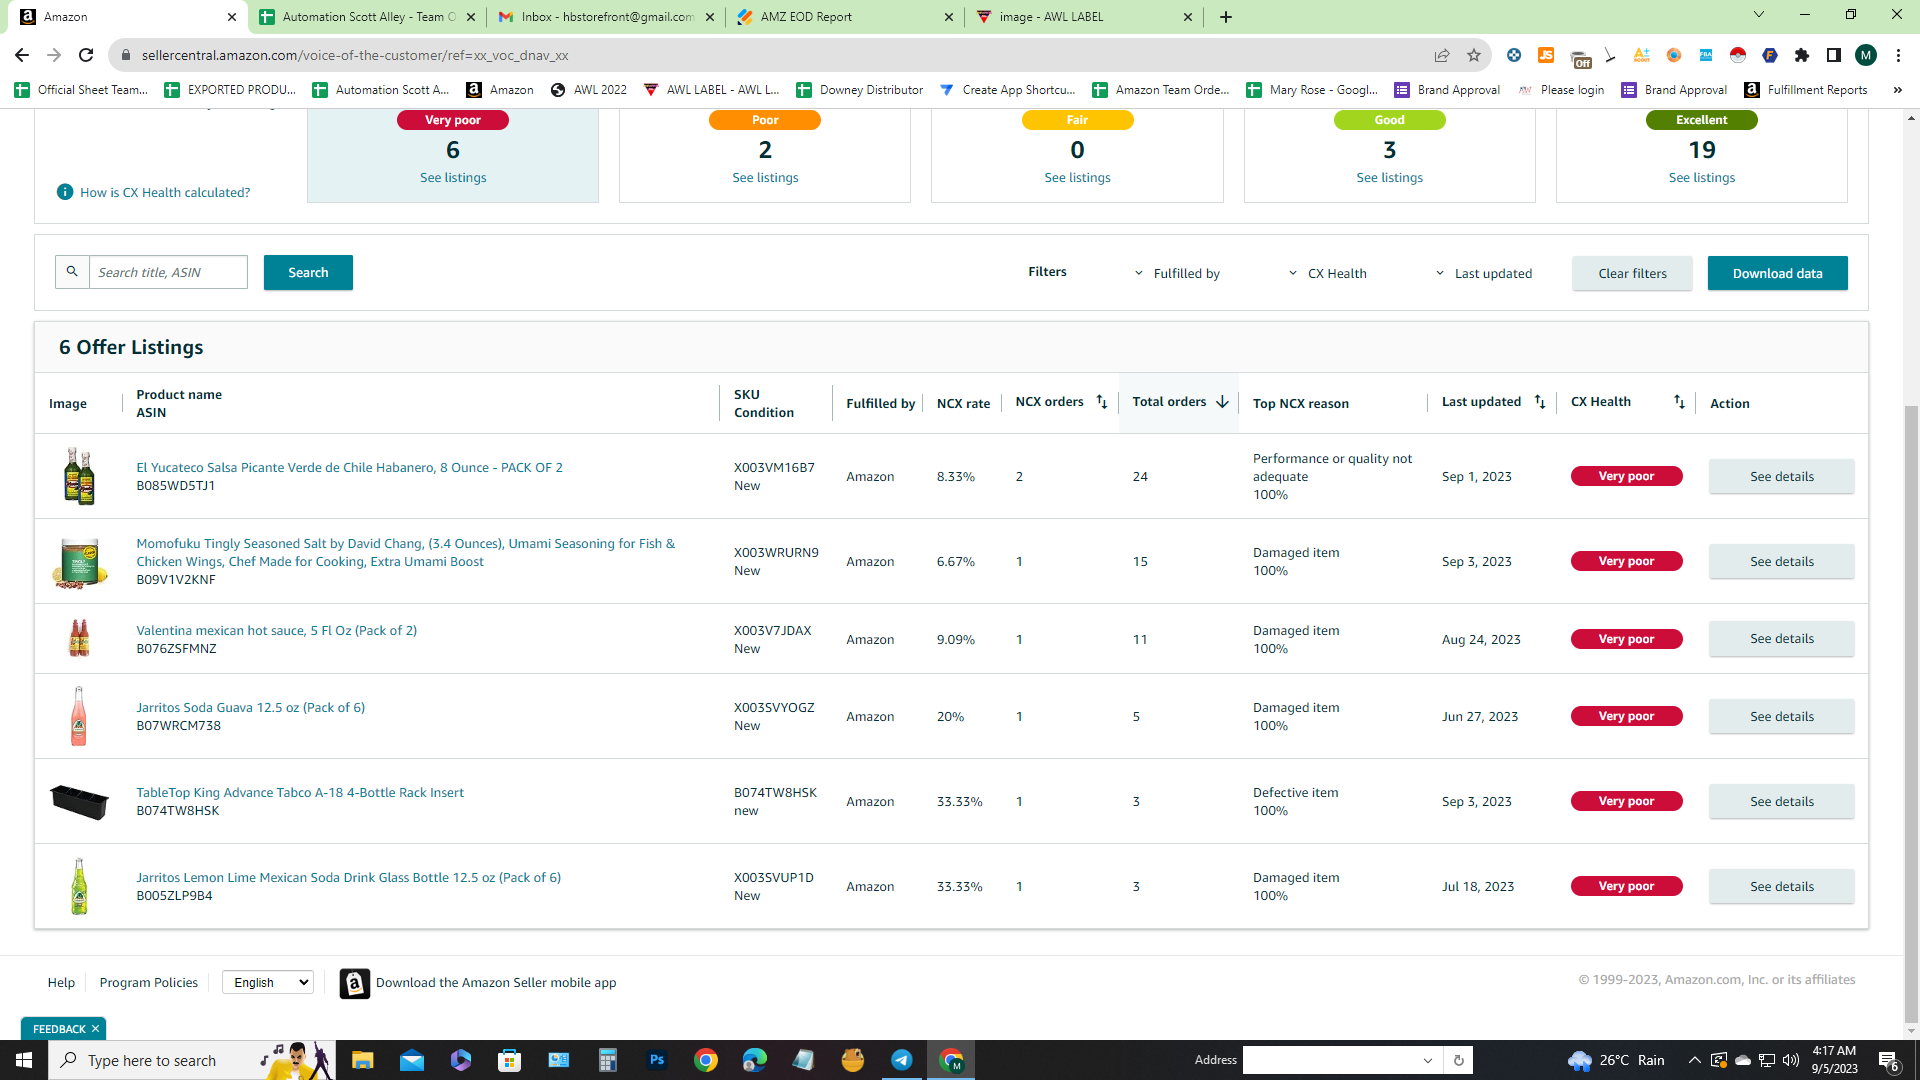Open the Windows notification center icon
1920x1080 pixels.
click(1889, 1060)
